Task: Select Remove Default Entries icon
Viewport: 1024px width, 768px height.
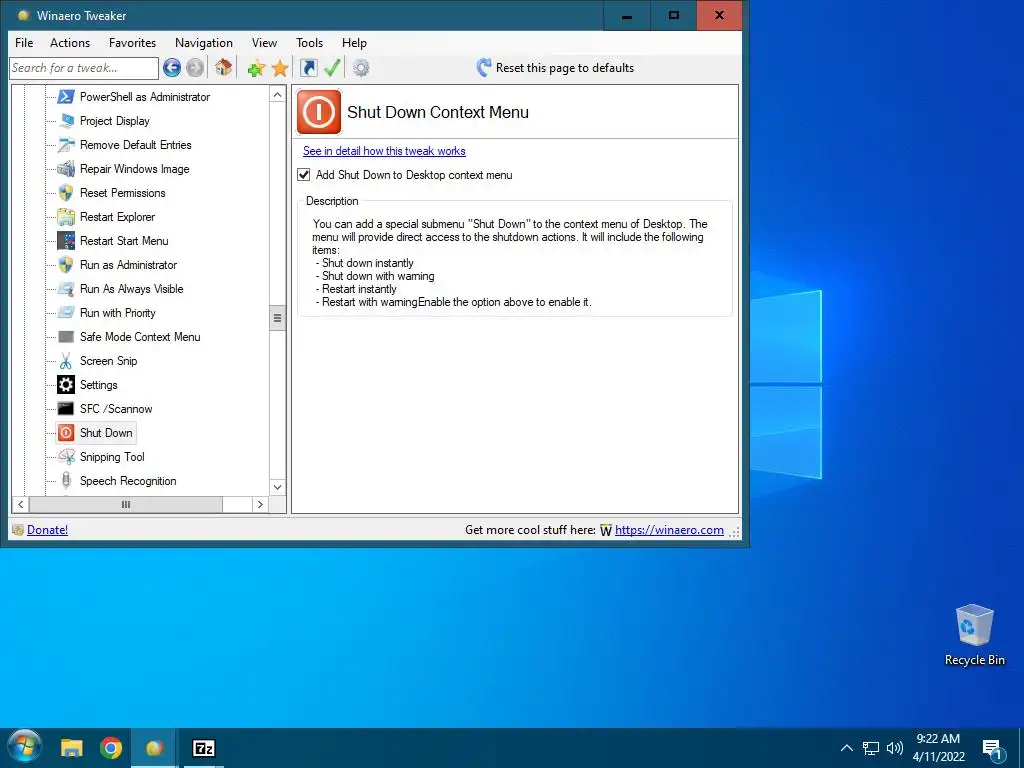Action: [x=66, y=145]
